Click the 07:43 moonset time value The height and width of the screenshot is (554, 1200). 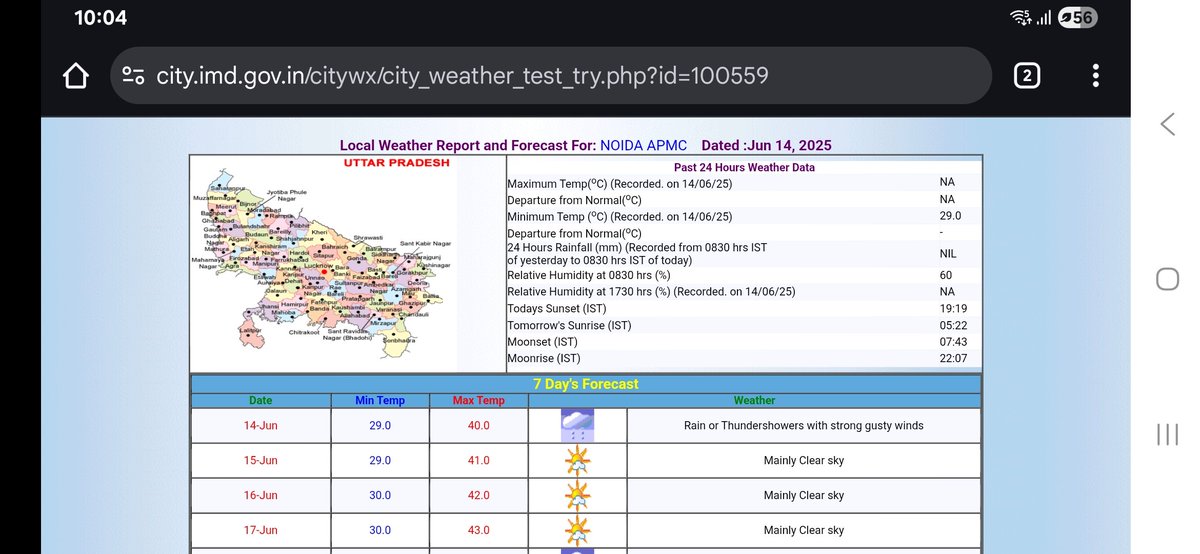(953, 342)
